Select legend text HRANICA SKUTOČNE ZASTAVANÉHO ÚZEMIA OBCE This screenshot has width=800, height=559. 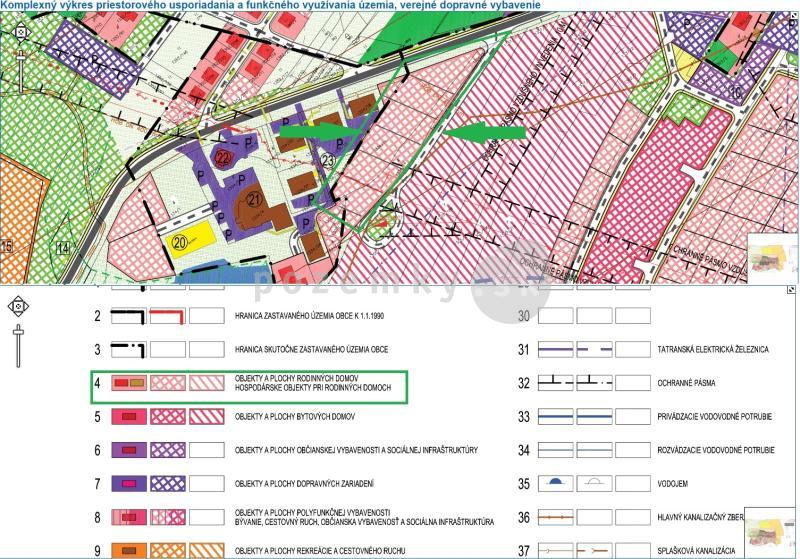pyautogui.click(x=311, y=350)
